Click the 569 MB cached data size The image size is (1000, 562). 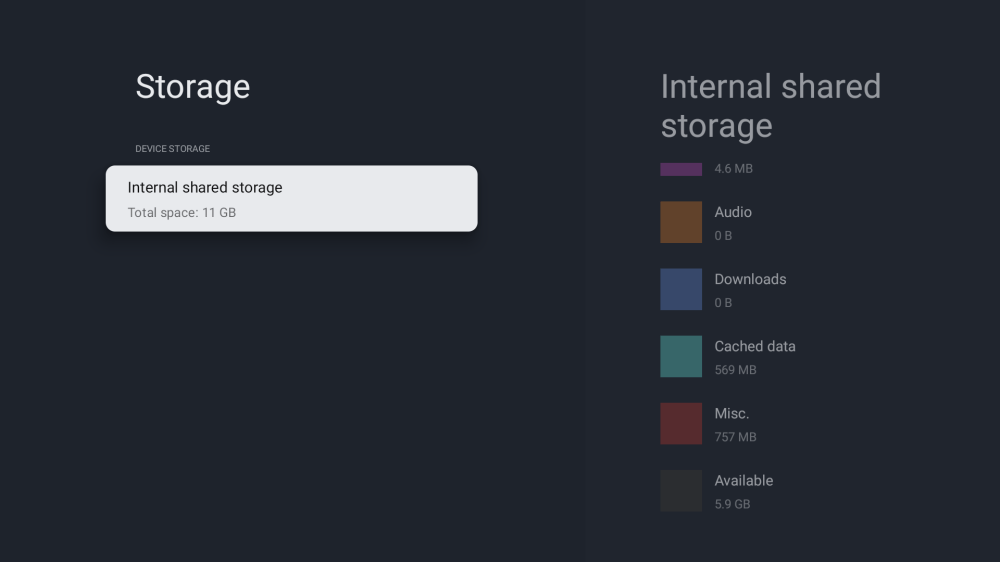[x=735, y=370]
